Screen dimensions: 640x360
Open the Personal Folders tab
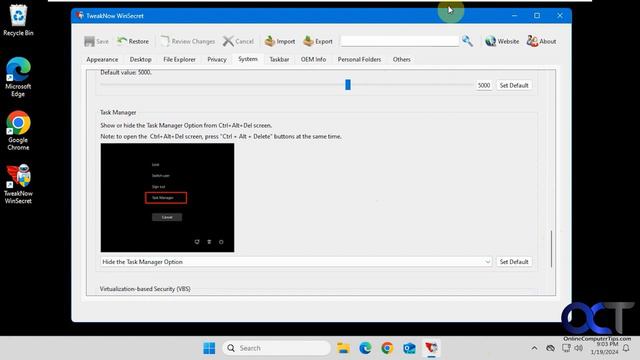click(359, 60)
